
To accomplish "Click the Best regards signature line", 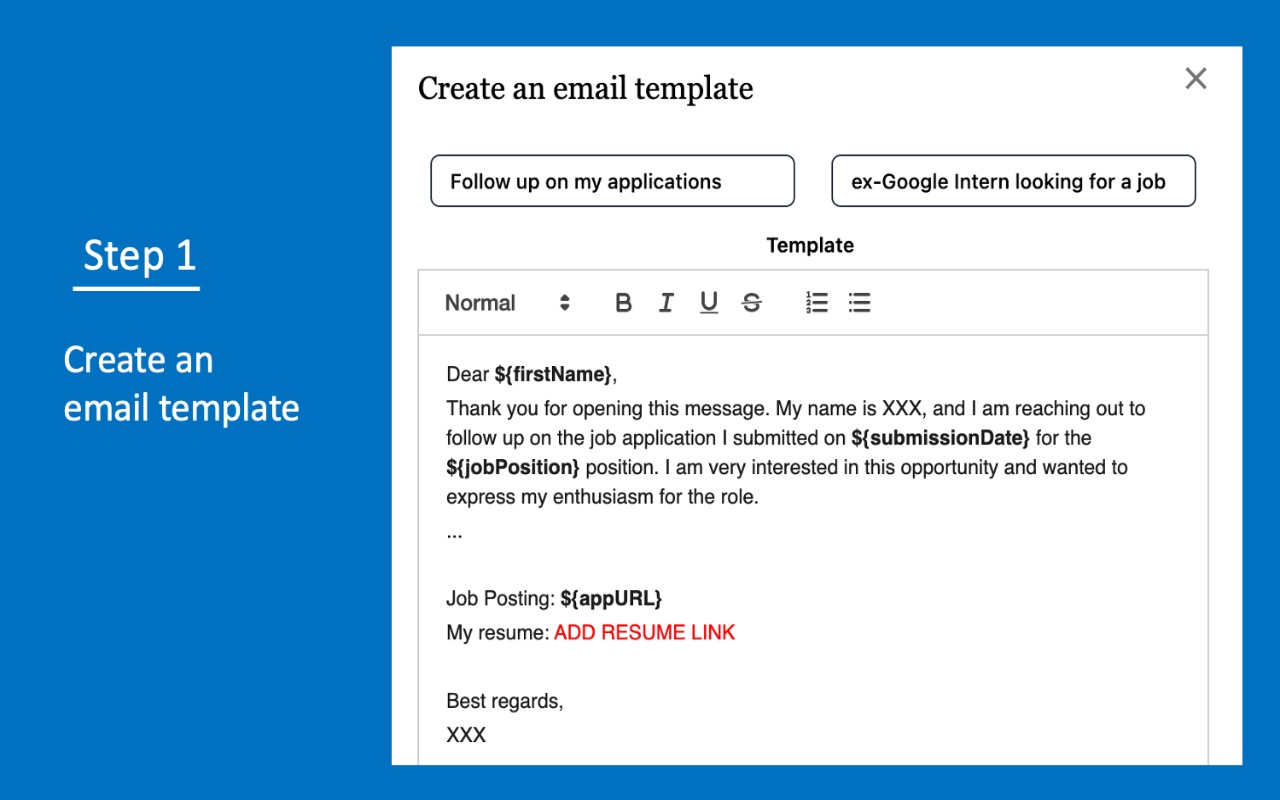I will (x=504, y=701).
